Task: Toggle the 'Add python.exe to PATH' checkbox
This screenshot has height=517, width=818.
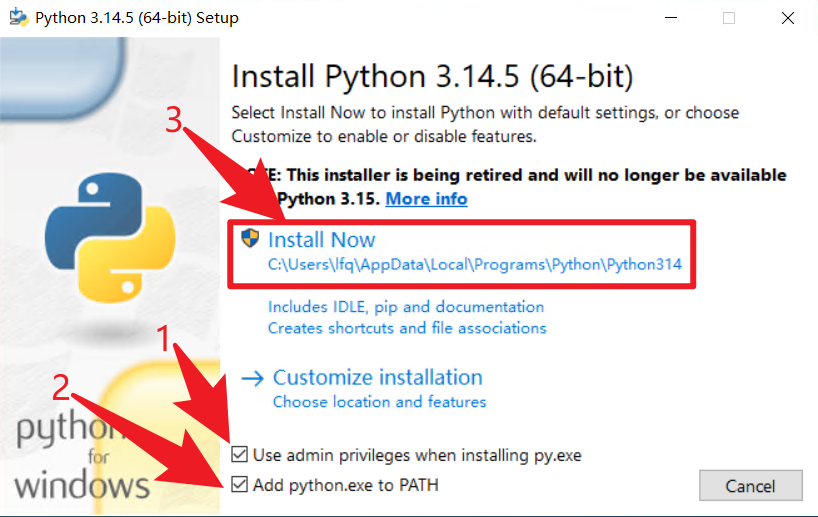Action: pyautogui.click(x=239, y=485)
